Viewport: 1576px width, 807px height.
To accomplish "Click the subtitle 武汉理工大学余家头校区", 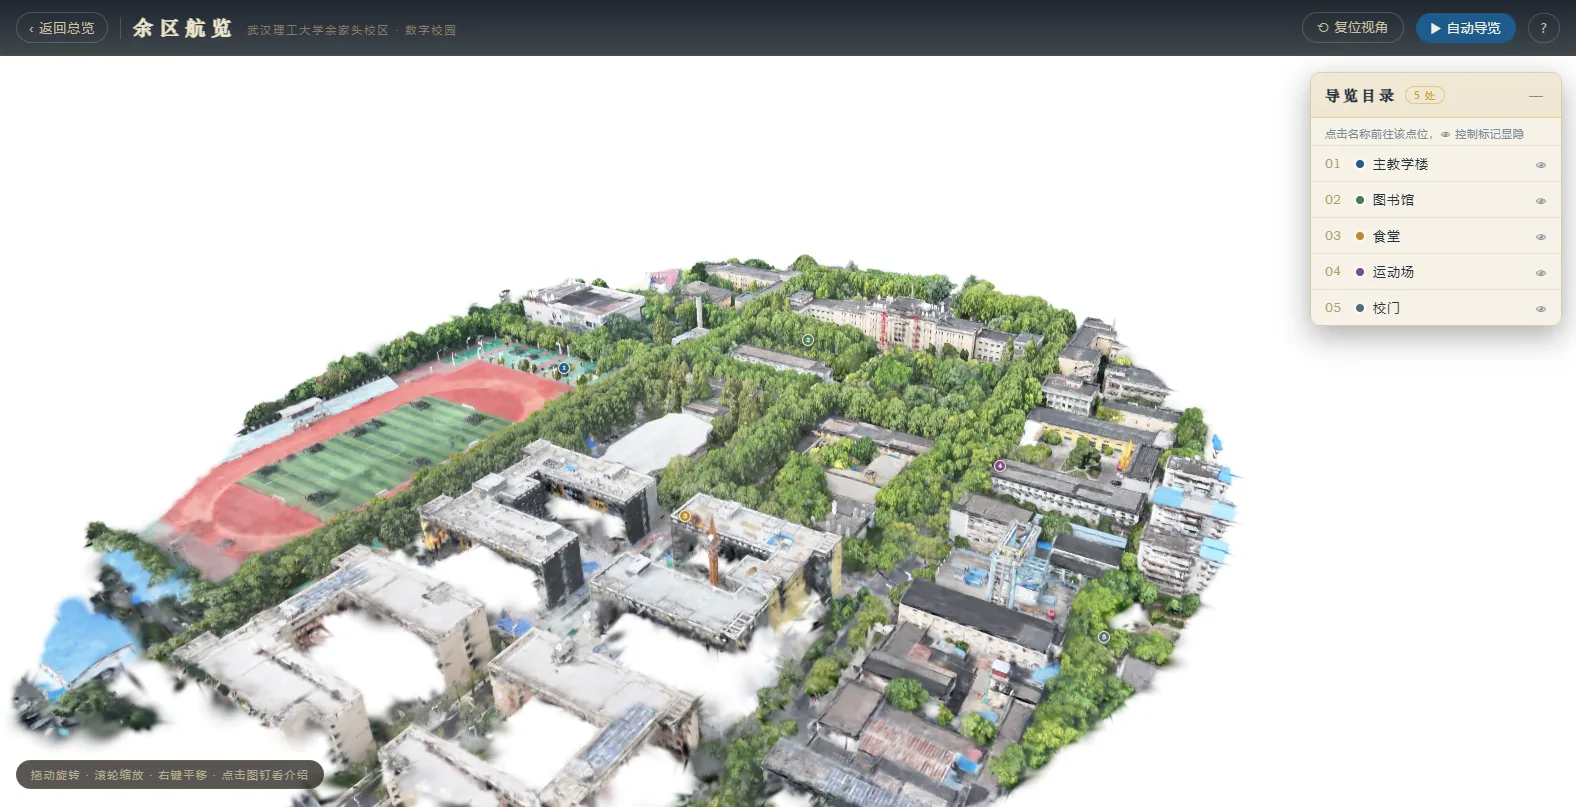I will (x=318, y=30).
